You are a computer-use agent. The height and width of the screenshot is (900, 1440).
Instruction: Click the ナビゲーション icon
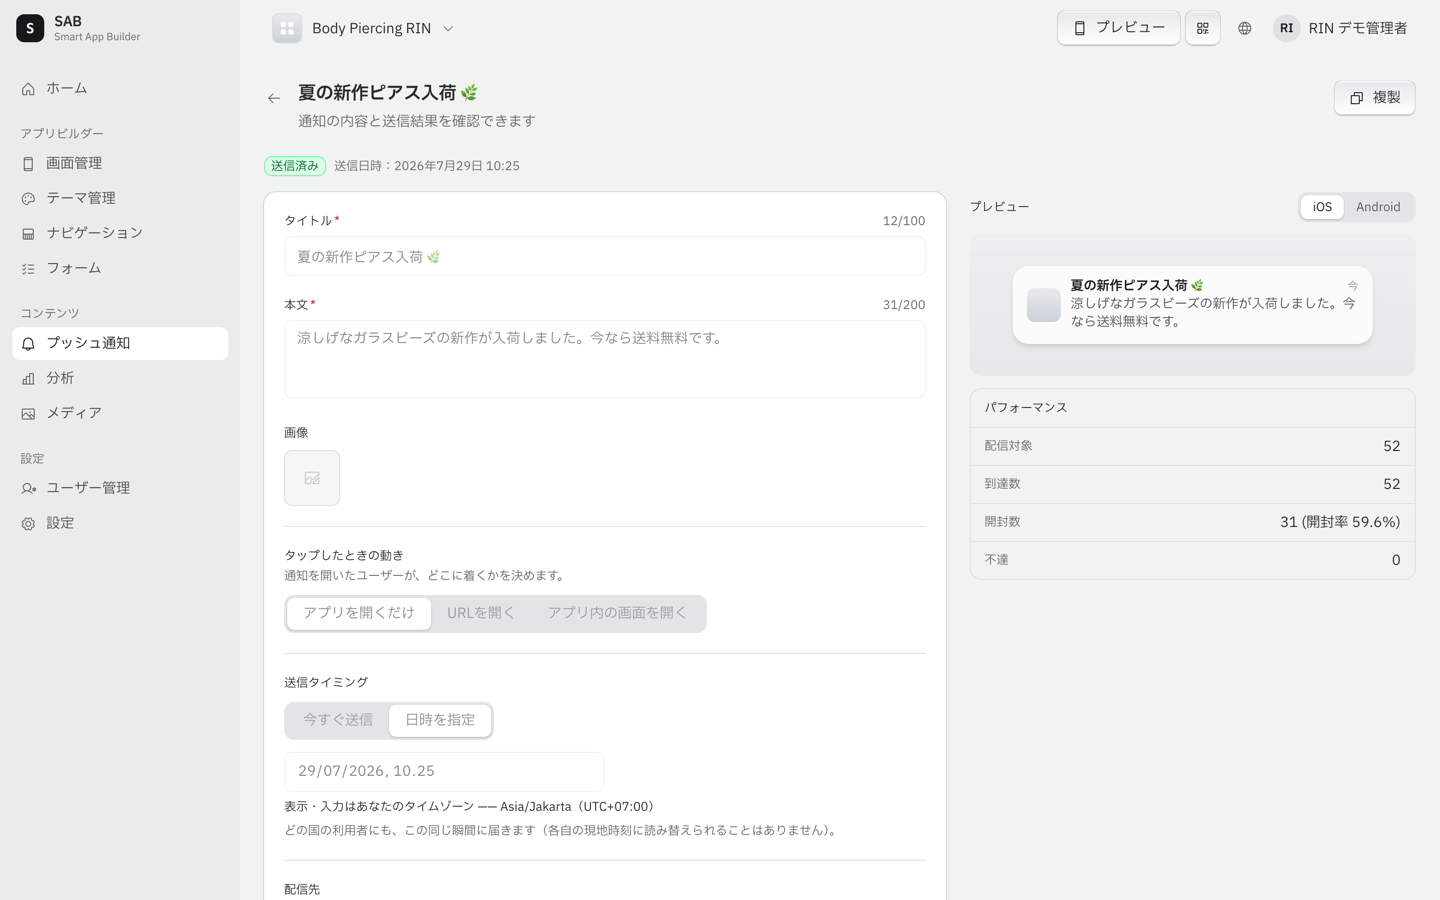(x=28, y=234)
